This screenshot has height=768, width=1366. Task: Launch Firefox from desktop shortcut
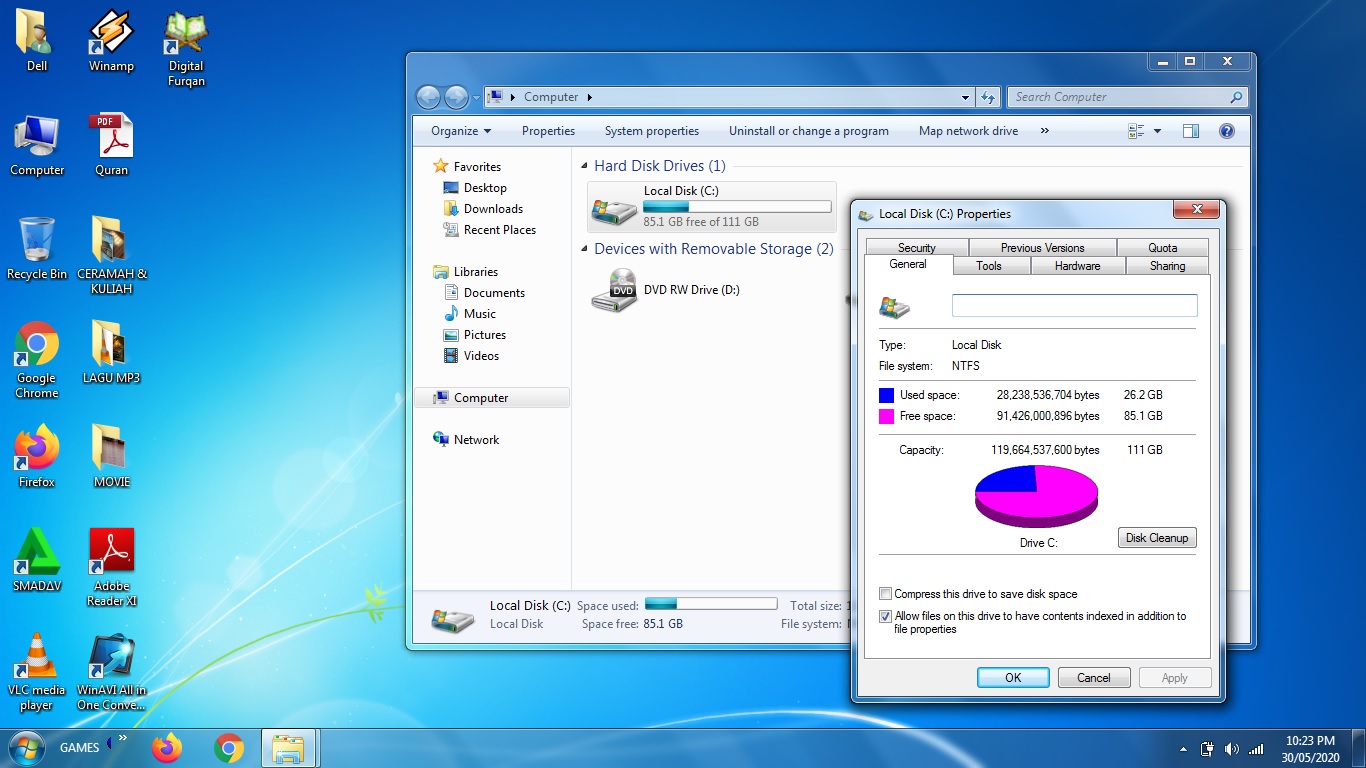[37, 456]
